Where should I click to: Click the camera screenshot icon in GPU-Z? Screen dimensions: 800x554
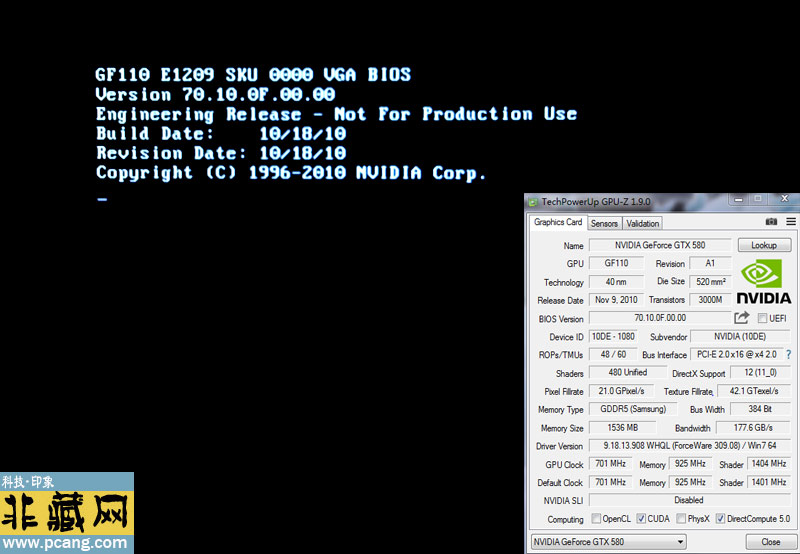pos(771,221)
